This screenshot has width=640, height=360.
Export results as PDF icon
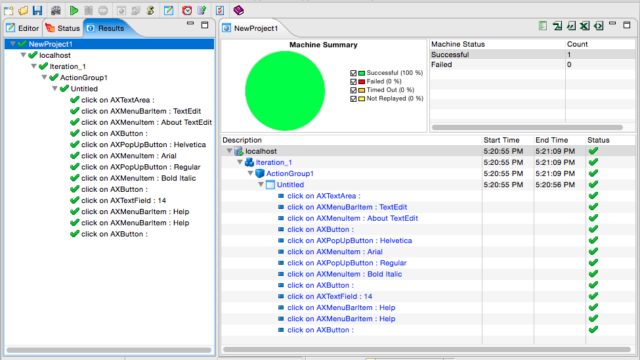pyautogui.click(x=557, y=26)
